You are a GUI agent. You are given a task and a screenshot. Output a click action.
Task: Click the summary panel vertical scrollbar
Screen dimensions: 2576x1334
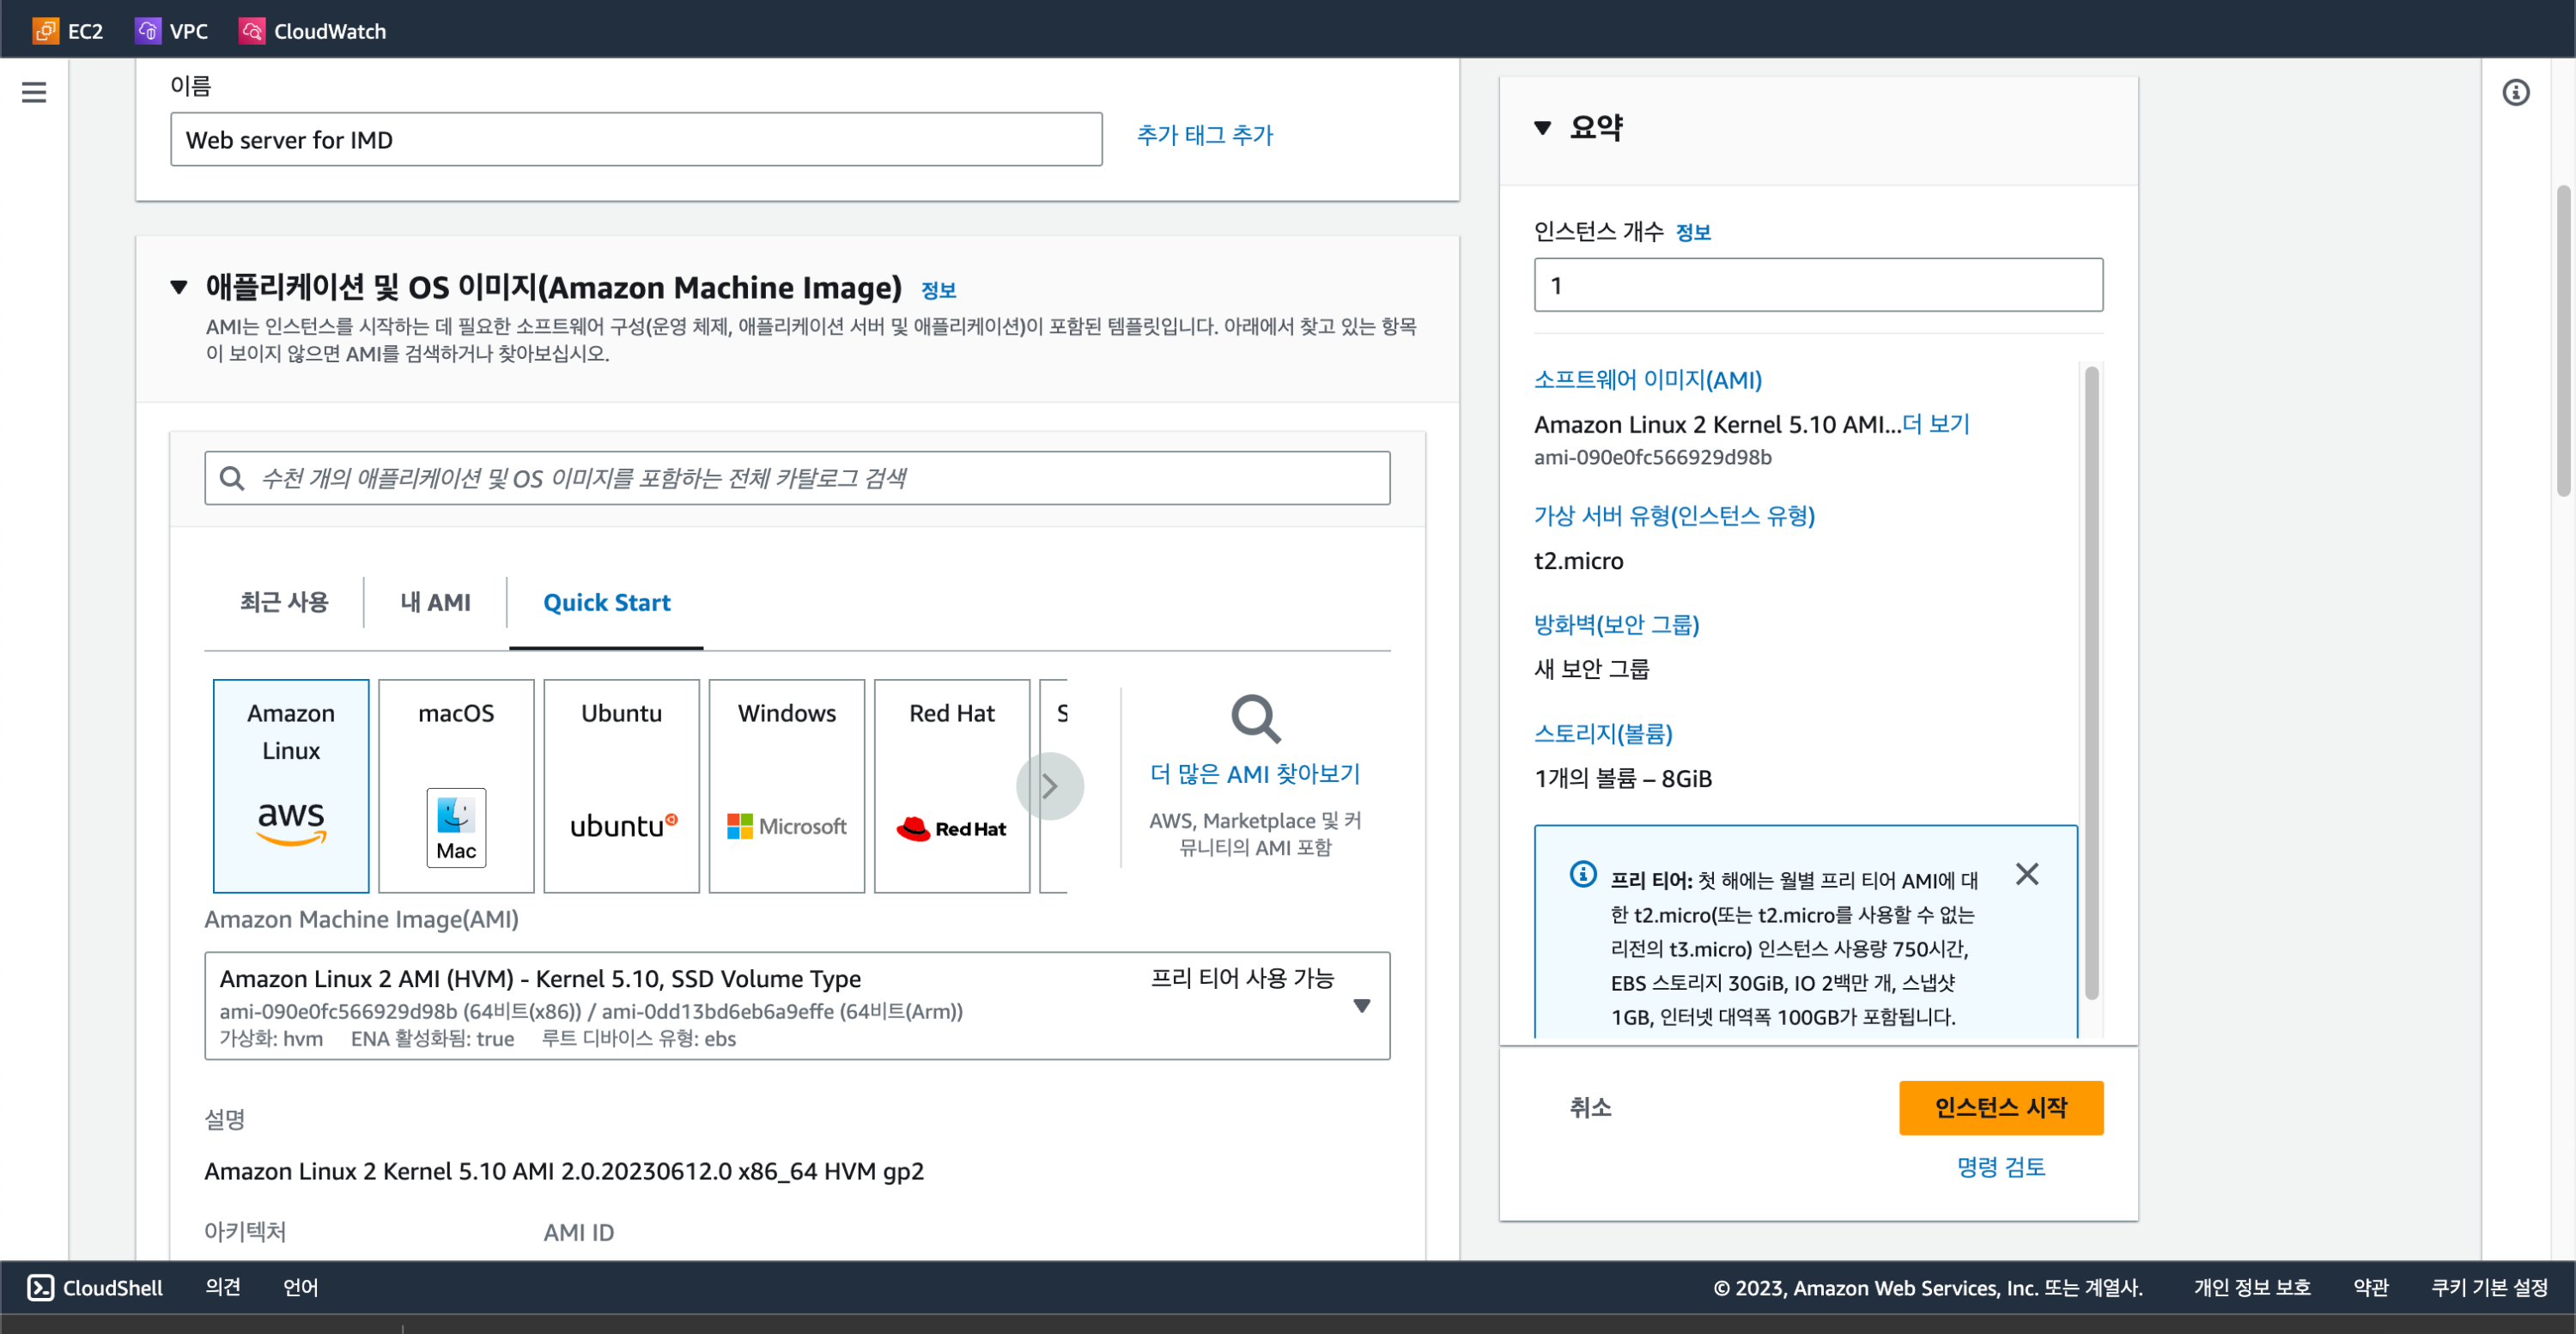pos(2091,680)
